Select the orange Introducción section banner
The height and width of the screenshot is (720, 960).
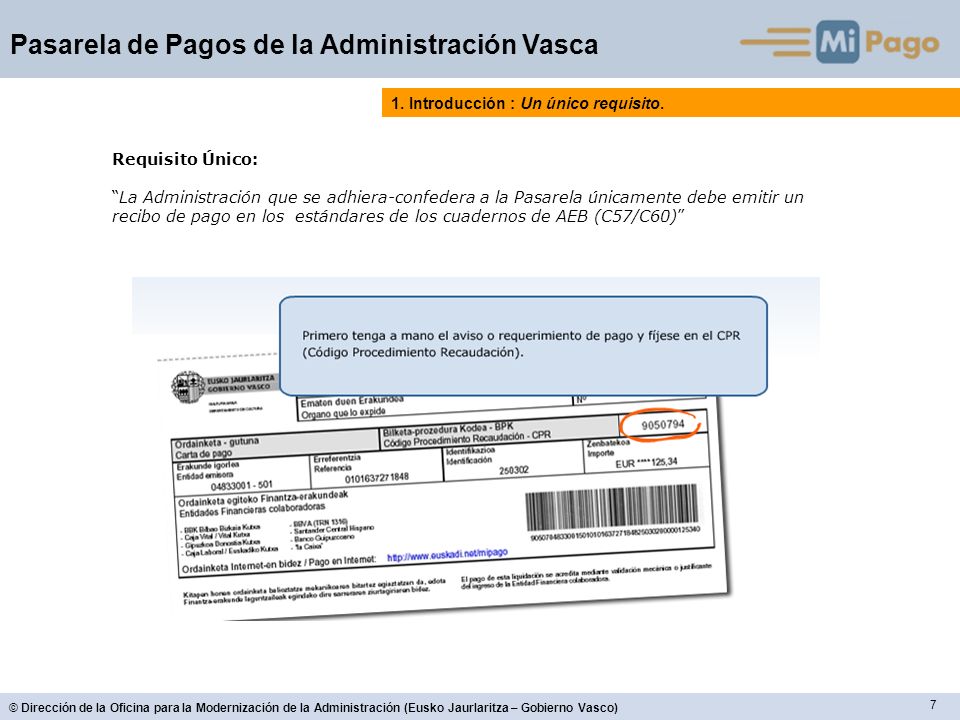670,103
